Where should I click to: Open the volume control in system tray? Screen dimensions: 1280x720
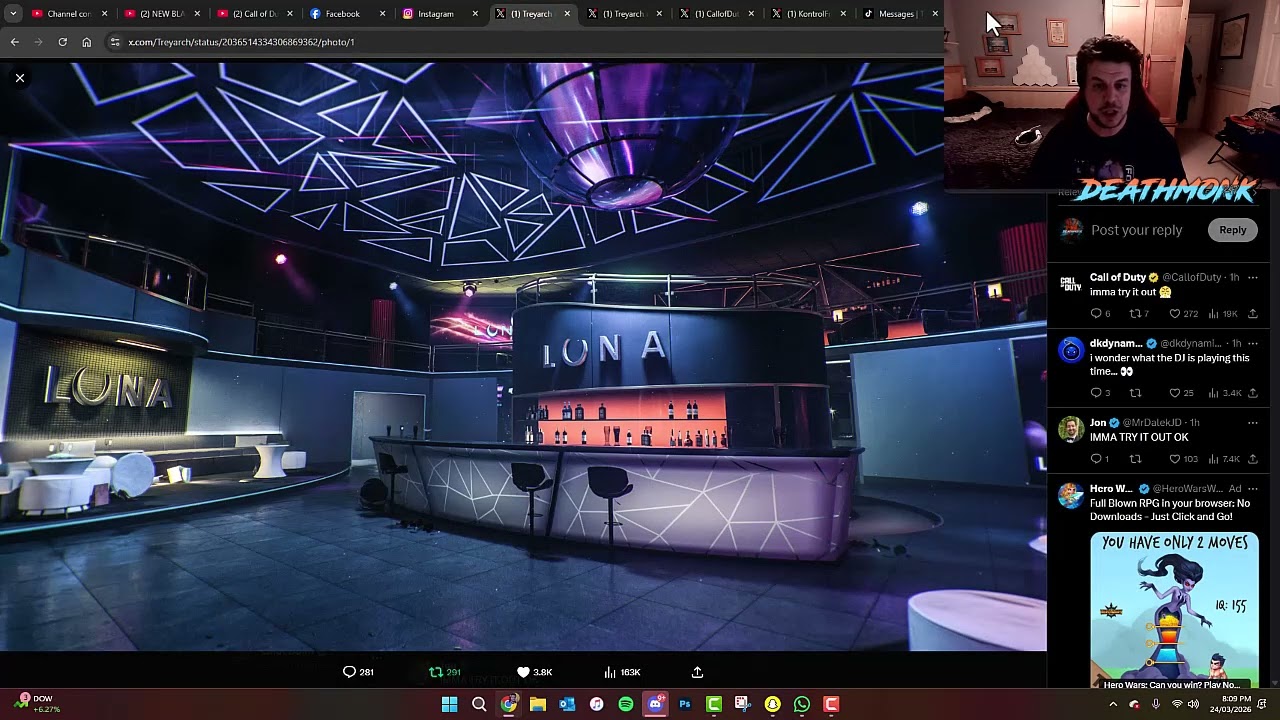1193,704
